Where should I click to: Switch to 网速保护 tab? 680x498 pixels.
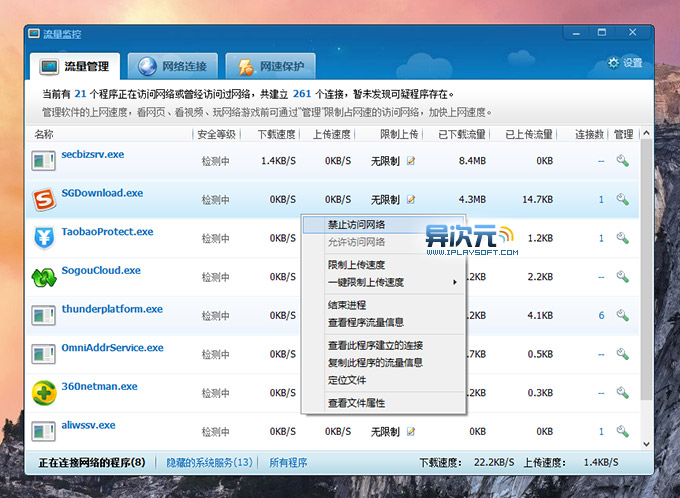(271, 66)
